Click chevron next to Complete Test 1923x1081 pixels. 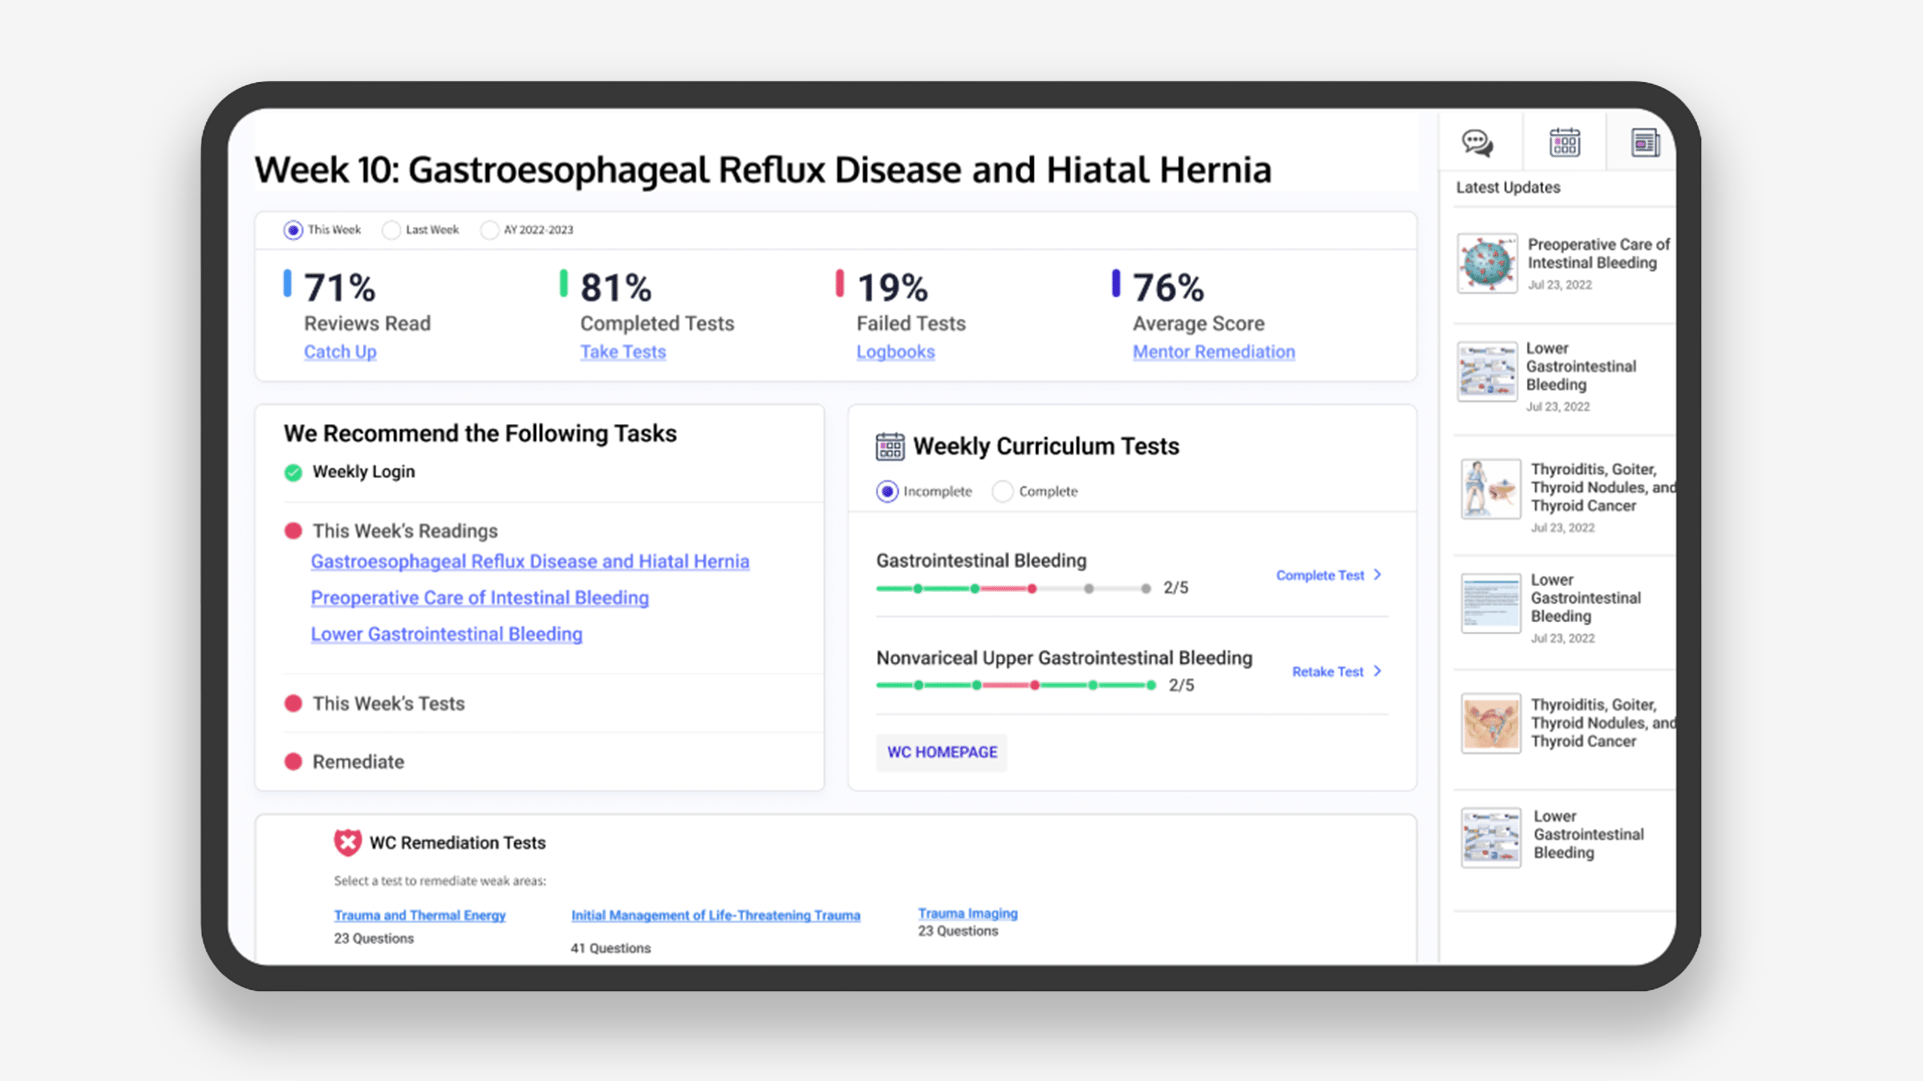pyautogui.click(x=1378, y=575)
